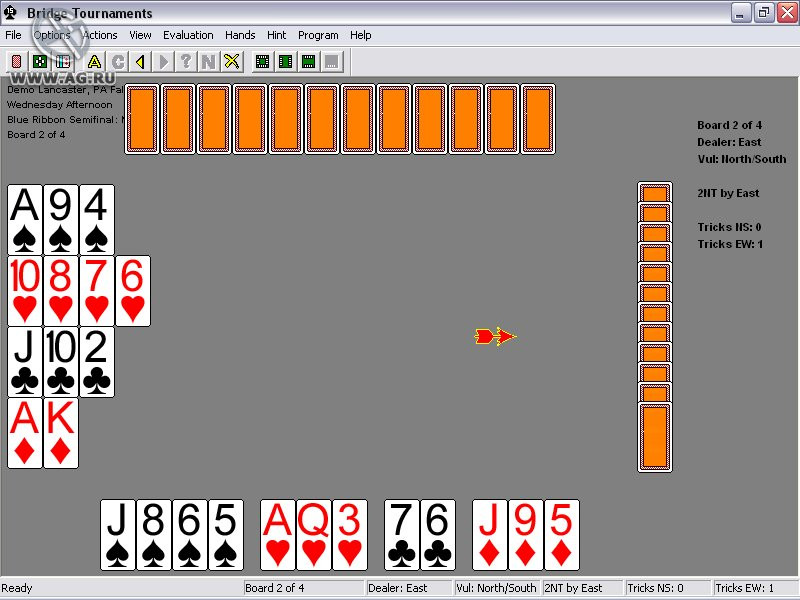Image resolution: width=800 pixels, height=600 pixels.
Task: Play the 6 of spades from South
Action: tap(190, 535)
